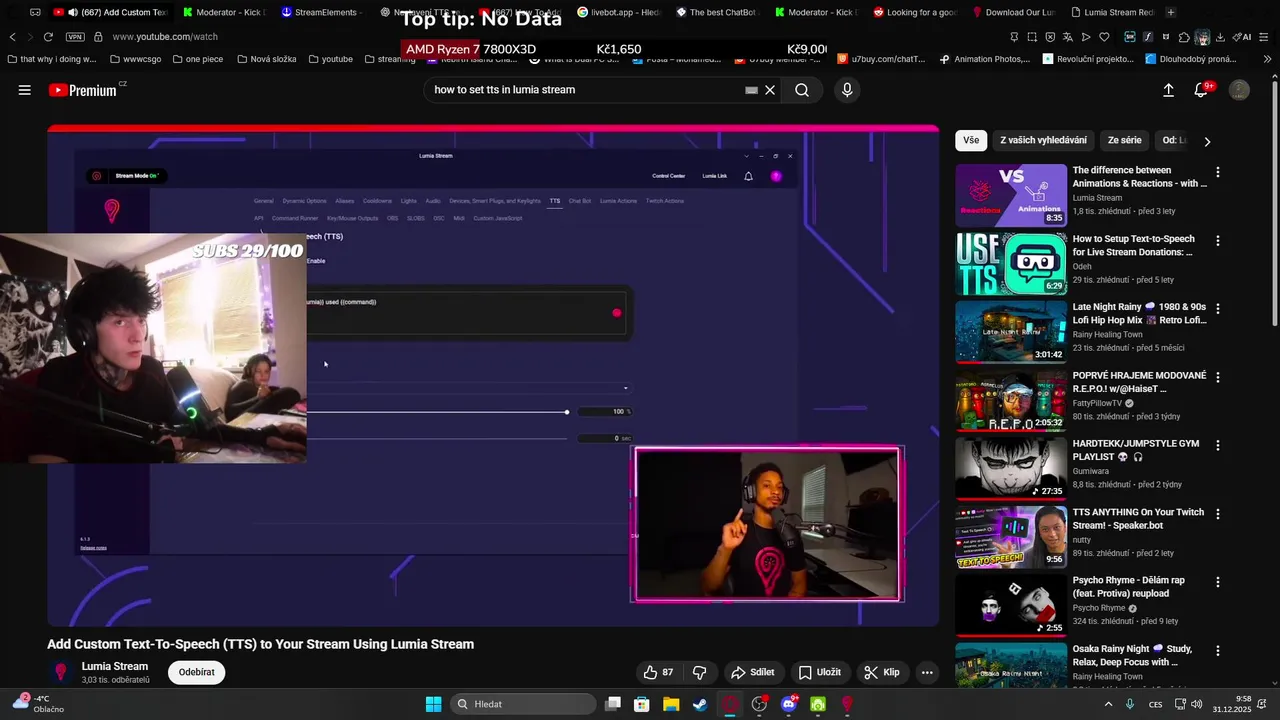1280x720 pixels.
Task: Clear the YouTube search query with X
Action: tap(770, 90)
